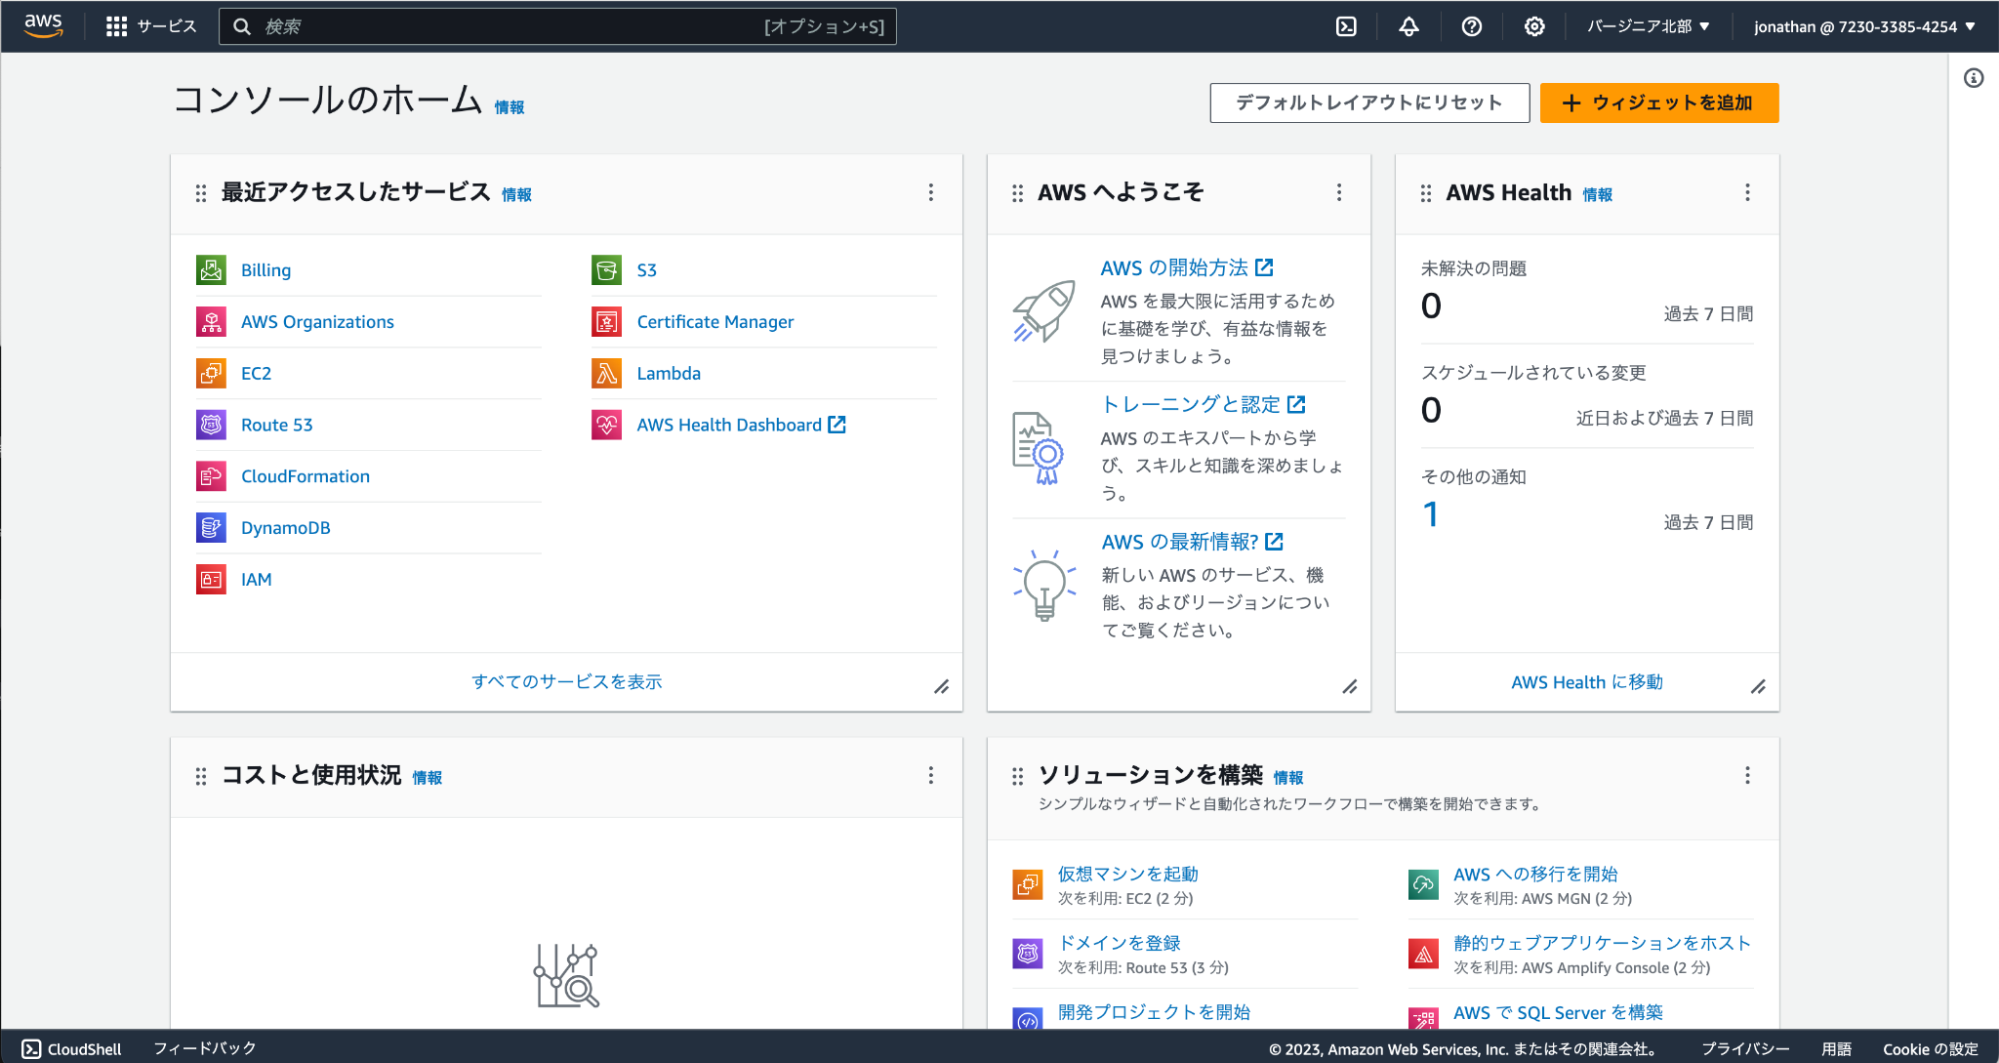Open 情報 link beside 最近アクセスしたサービス
The width and height of the screenshot is (1999, 1063).
pyautogui.click(x=516, y=195)
